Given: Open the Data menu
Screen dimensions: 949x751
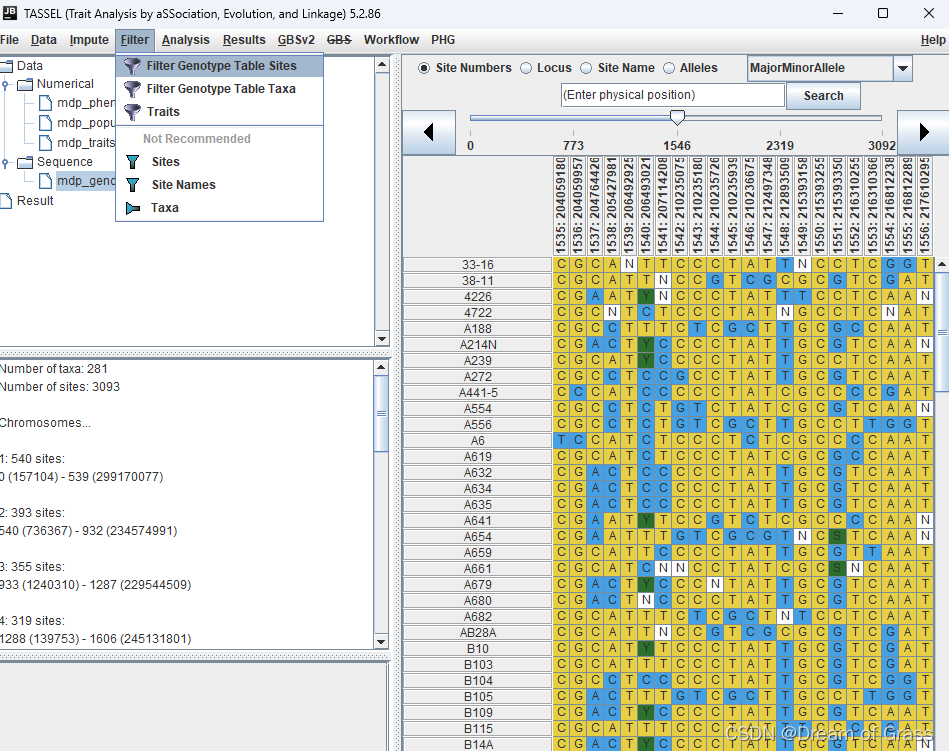Looking at the screenshot, I should click(44, 40).
